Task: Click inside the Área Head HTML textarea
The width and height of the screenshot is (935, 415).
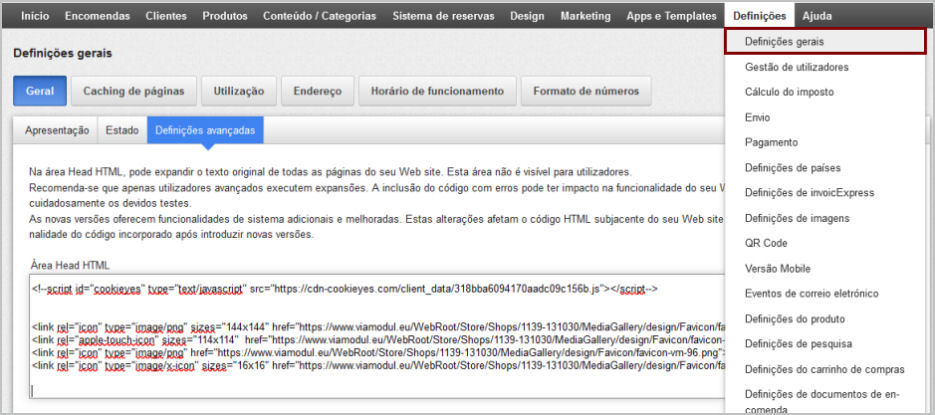Action: (377, 337)
